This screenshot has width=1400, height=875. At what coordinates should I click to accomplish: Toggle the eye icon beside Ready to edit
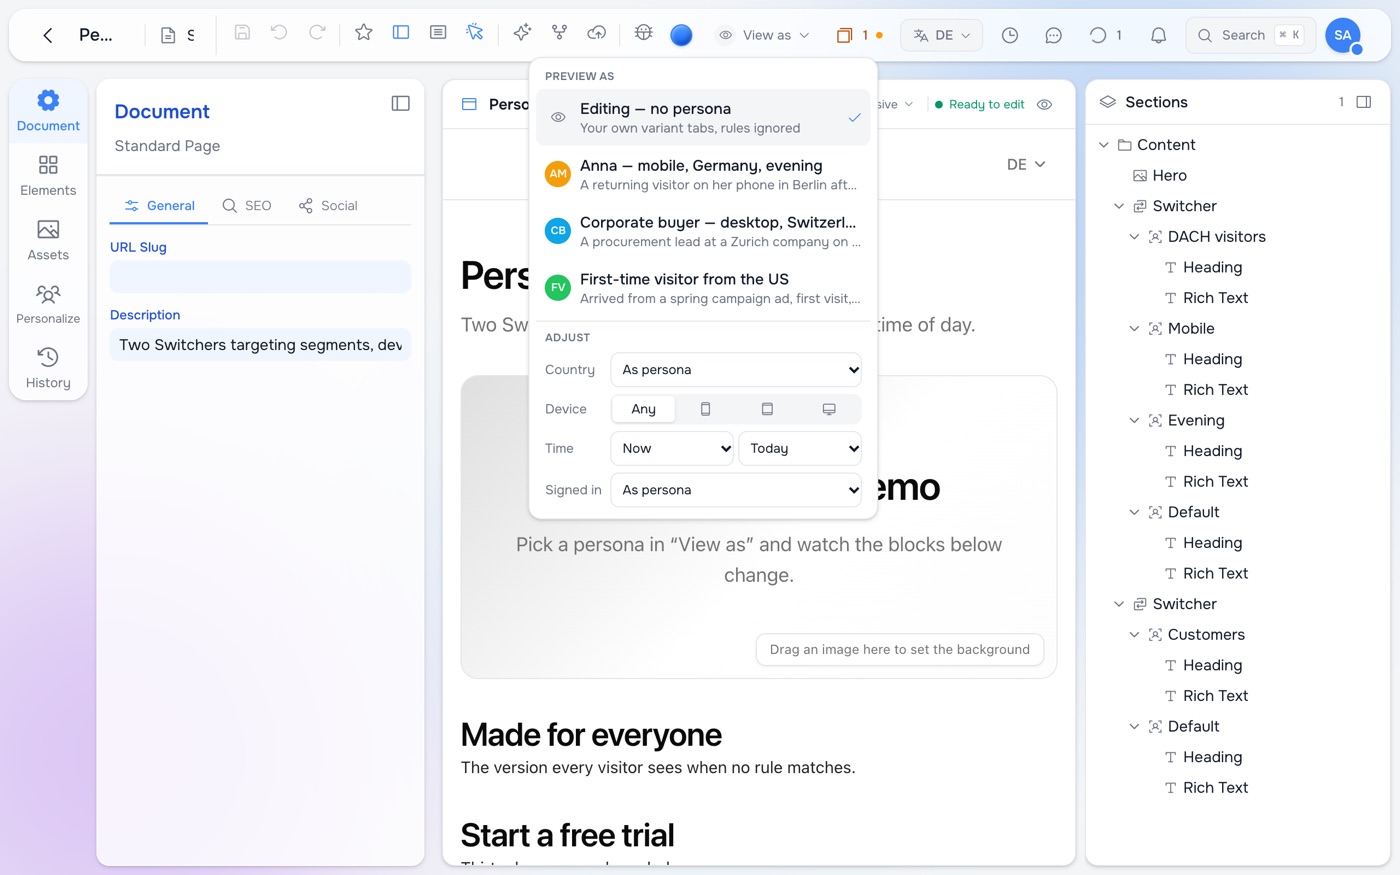(1045, 104)
